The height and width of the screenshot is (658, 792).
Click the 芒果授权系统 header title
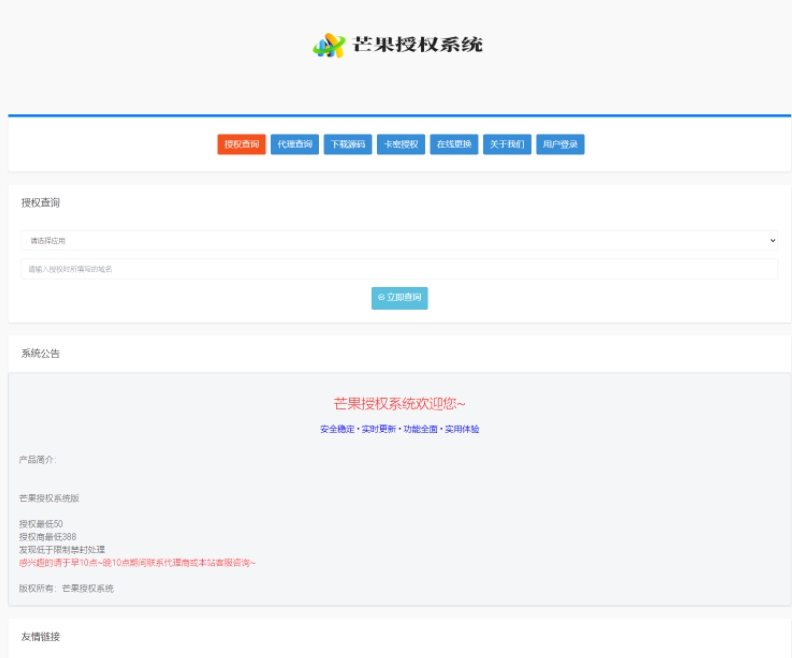(x=417, y=45)
